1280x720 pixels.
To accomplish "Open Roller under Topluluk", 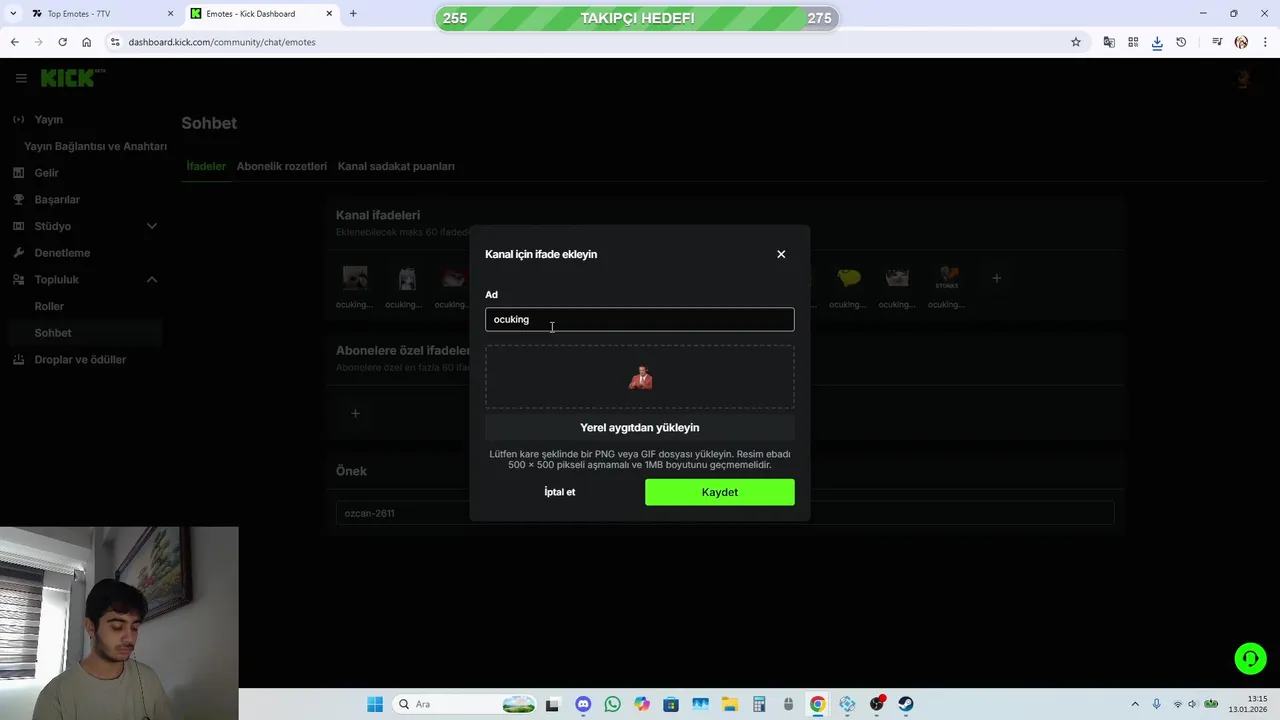I will [x=49, y=306].
